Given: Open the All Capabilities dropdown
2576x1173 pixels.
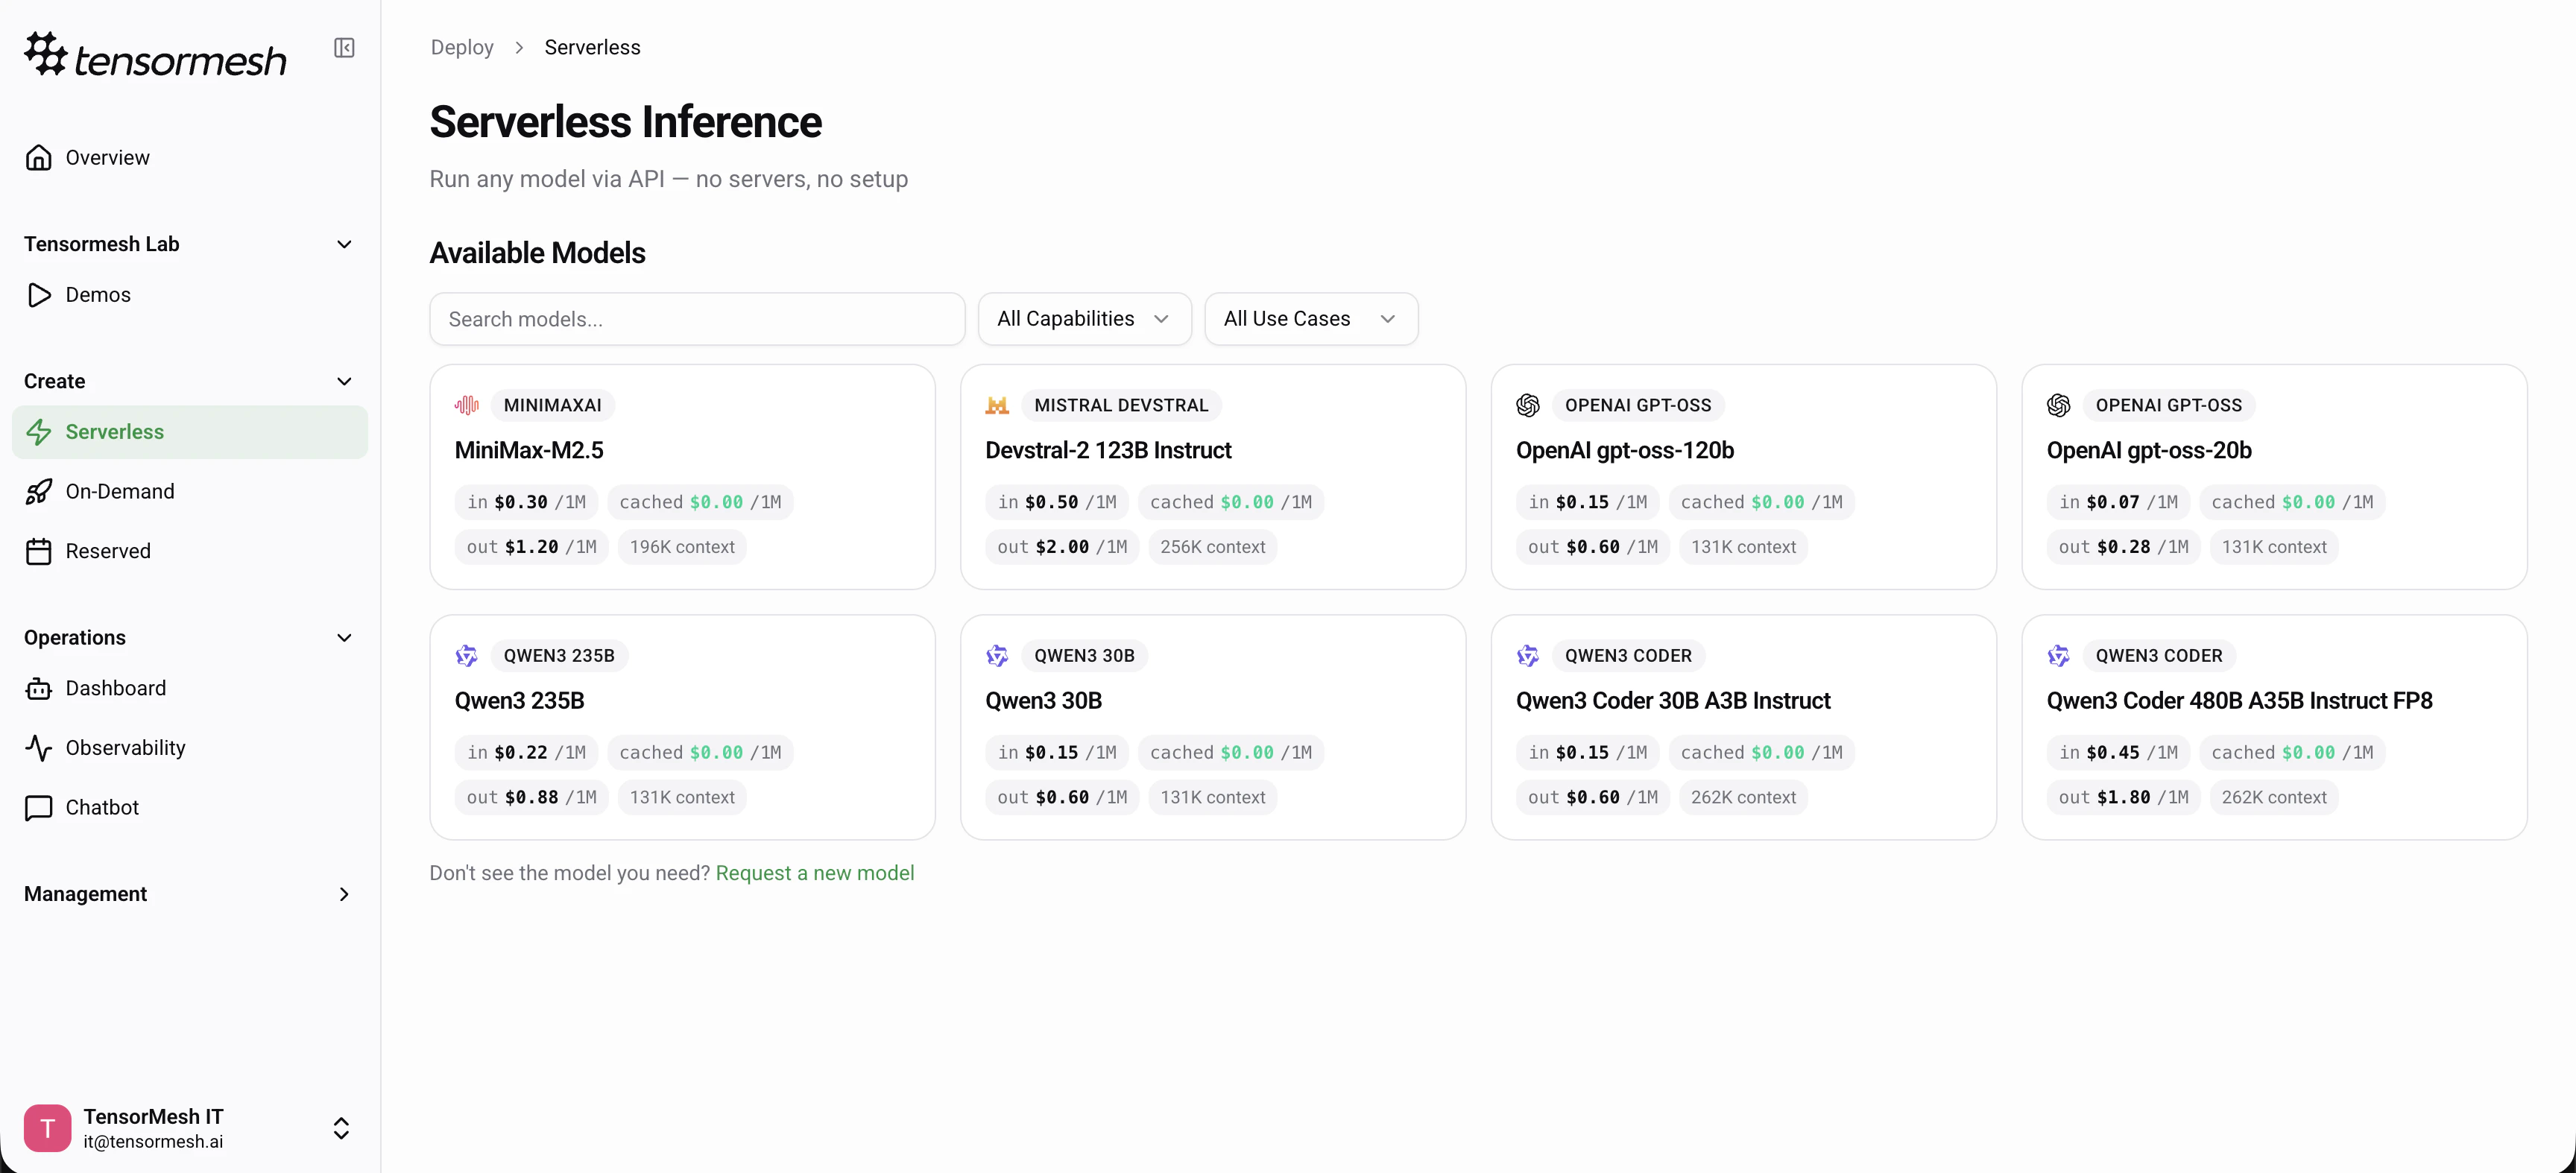Looking at the screenshot, I should coord(1084,318).
